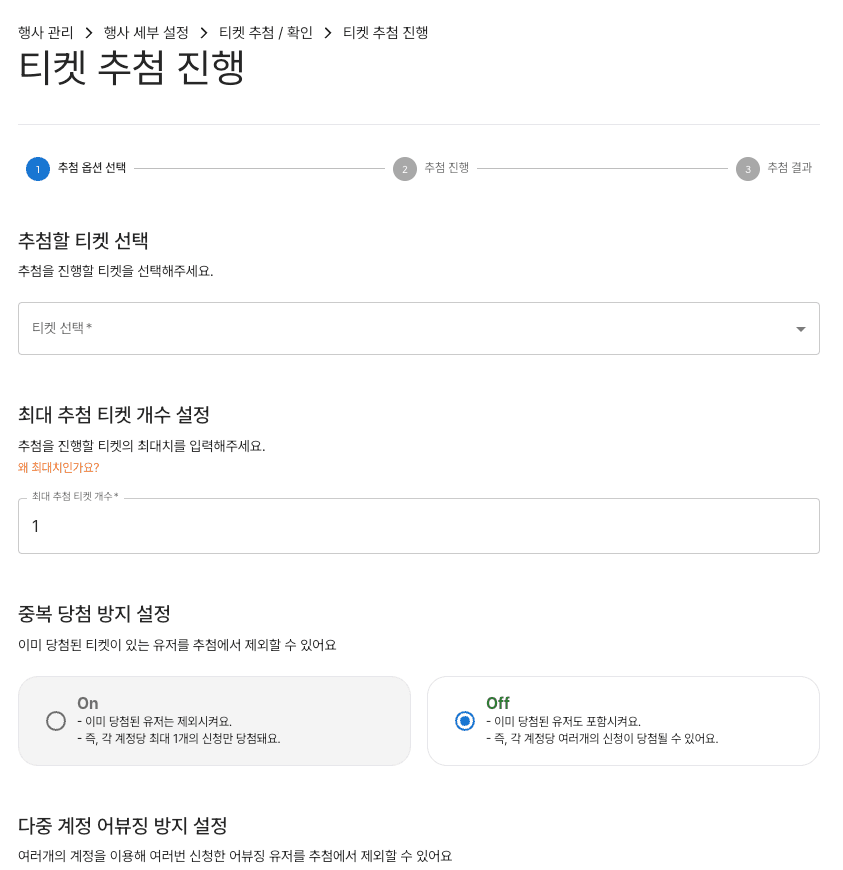Click the 왜 최대치인가요? link
The height and width of the screenshot is (870, 843).
59,467
